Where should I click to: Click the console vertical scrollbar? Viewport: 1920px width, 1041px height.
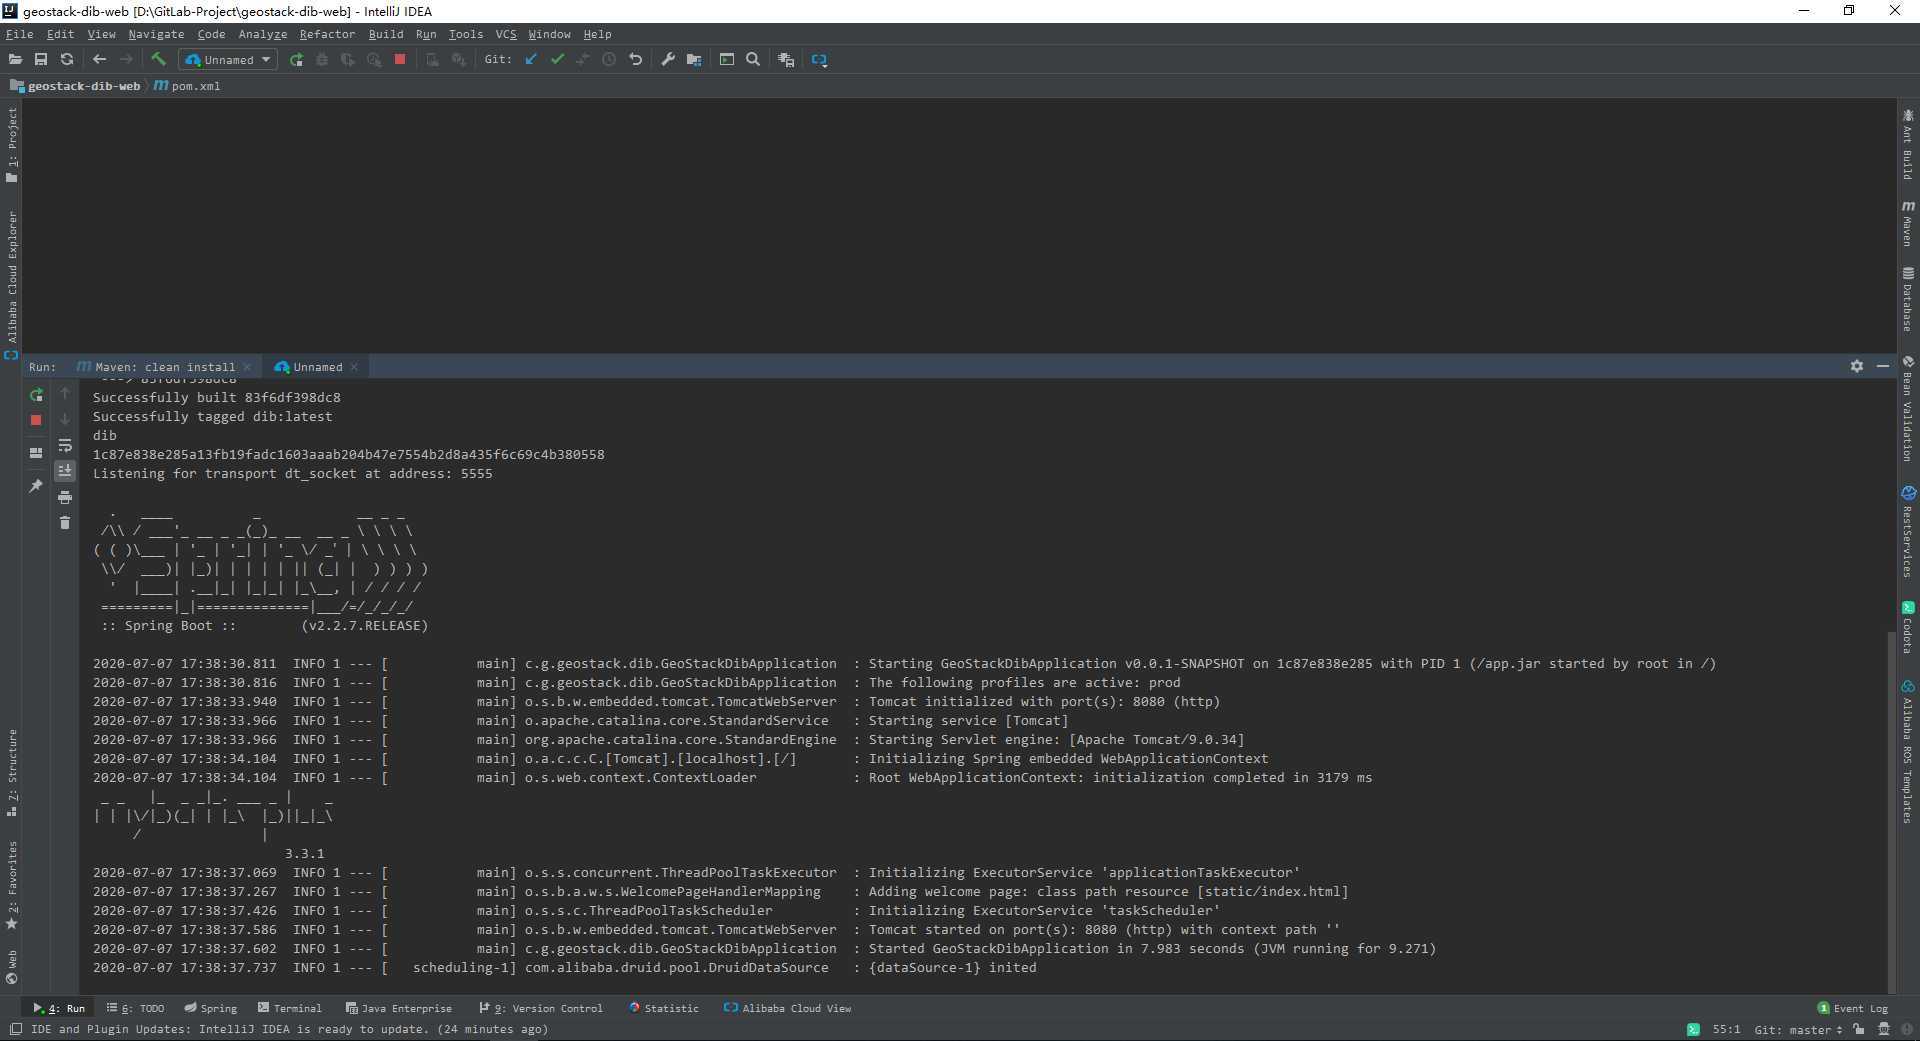point(1890,810)
